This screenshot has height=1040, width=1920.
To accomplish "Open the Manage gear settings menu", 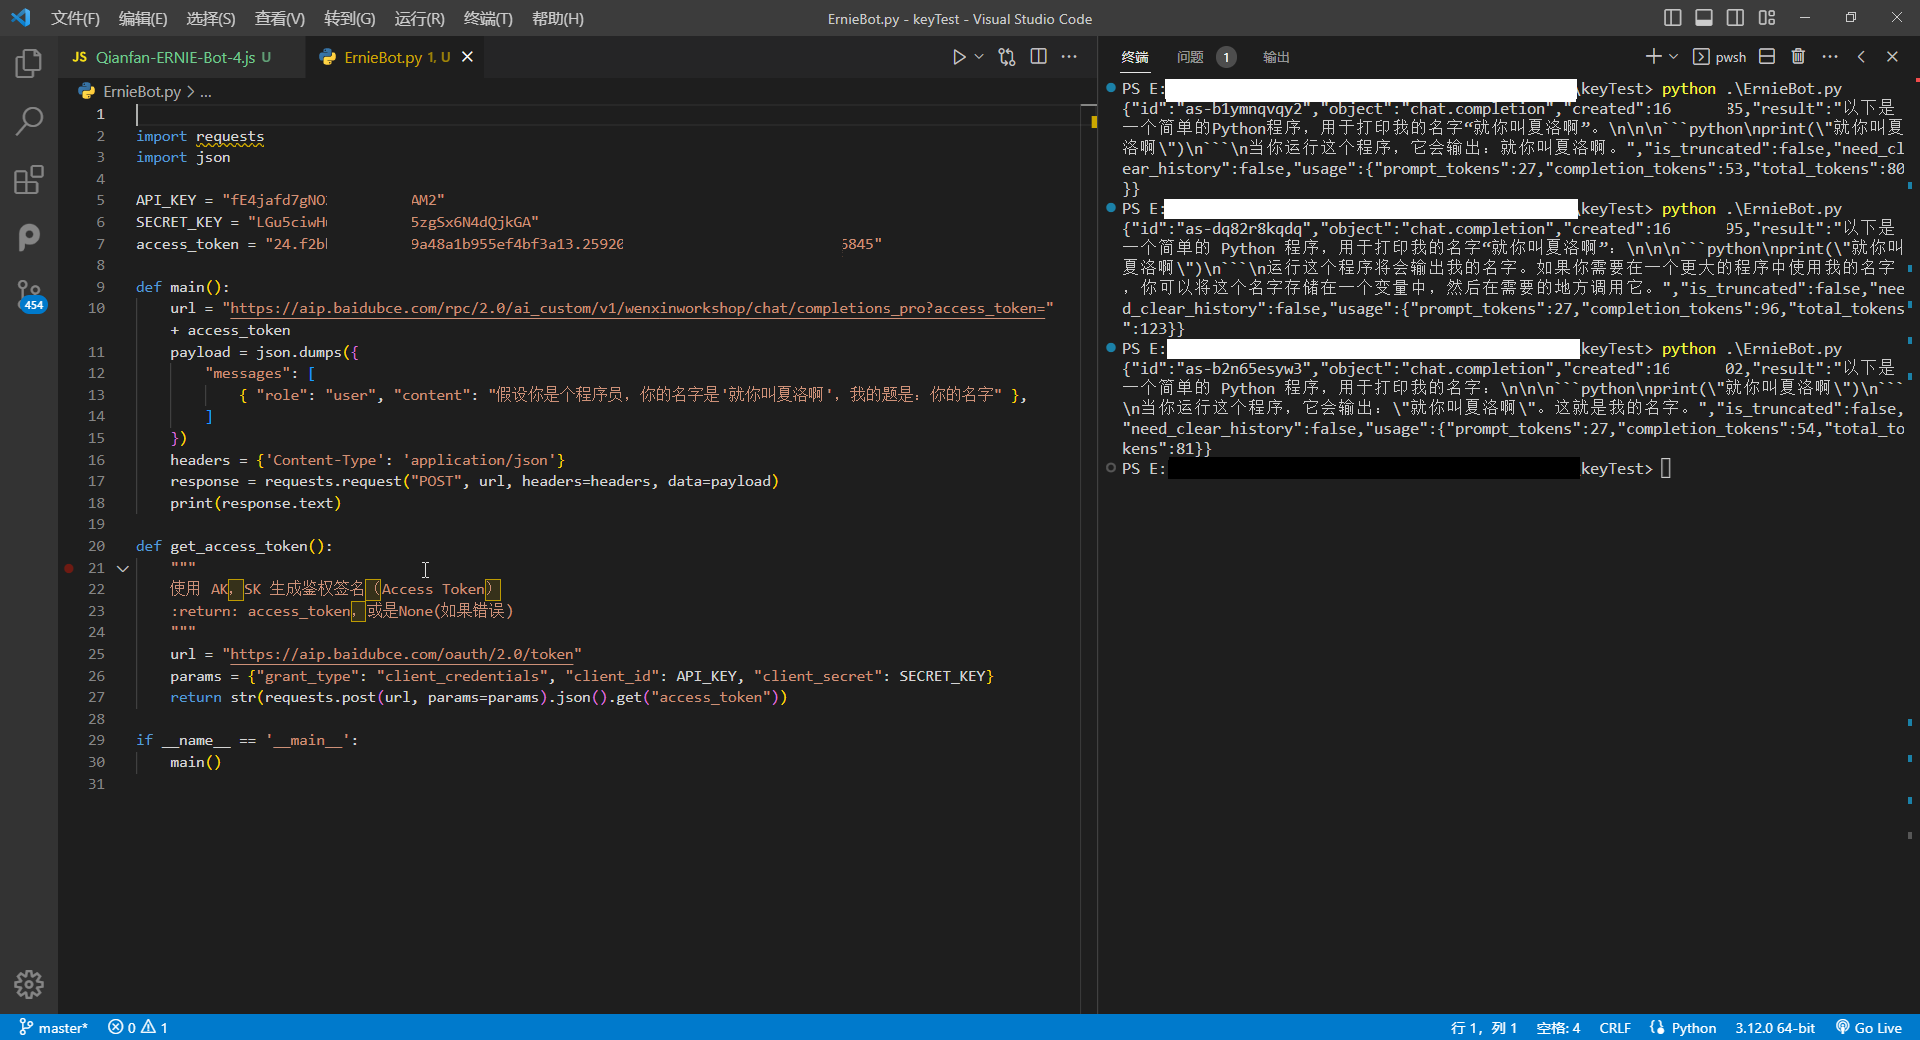I will pyautogui.click(x=29, y=984).
